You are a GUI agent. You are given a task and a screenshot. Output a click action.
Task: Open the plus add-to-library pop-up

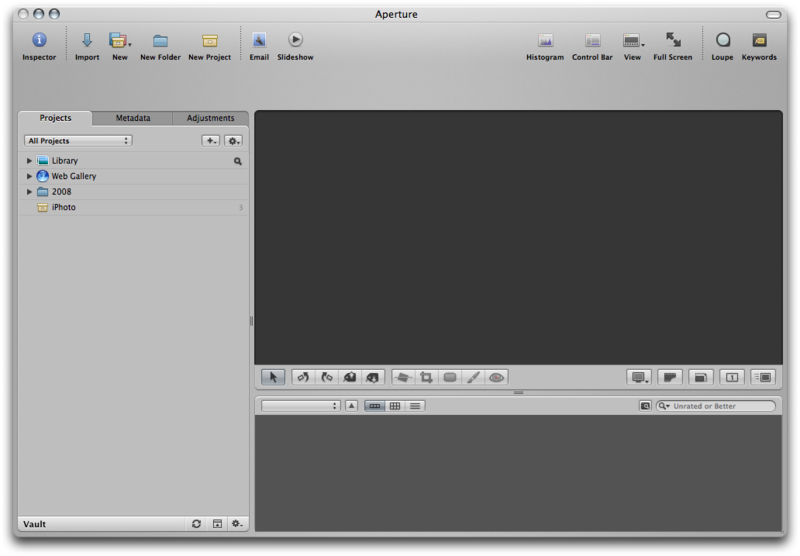pyautogui.click(x=211, y=141)
